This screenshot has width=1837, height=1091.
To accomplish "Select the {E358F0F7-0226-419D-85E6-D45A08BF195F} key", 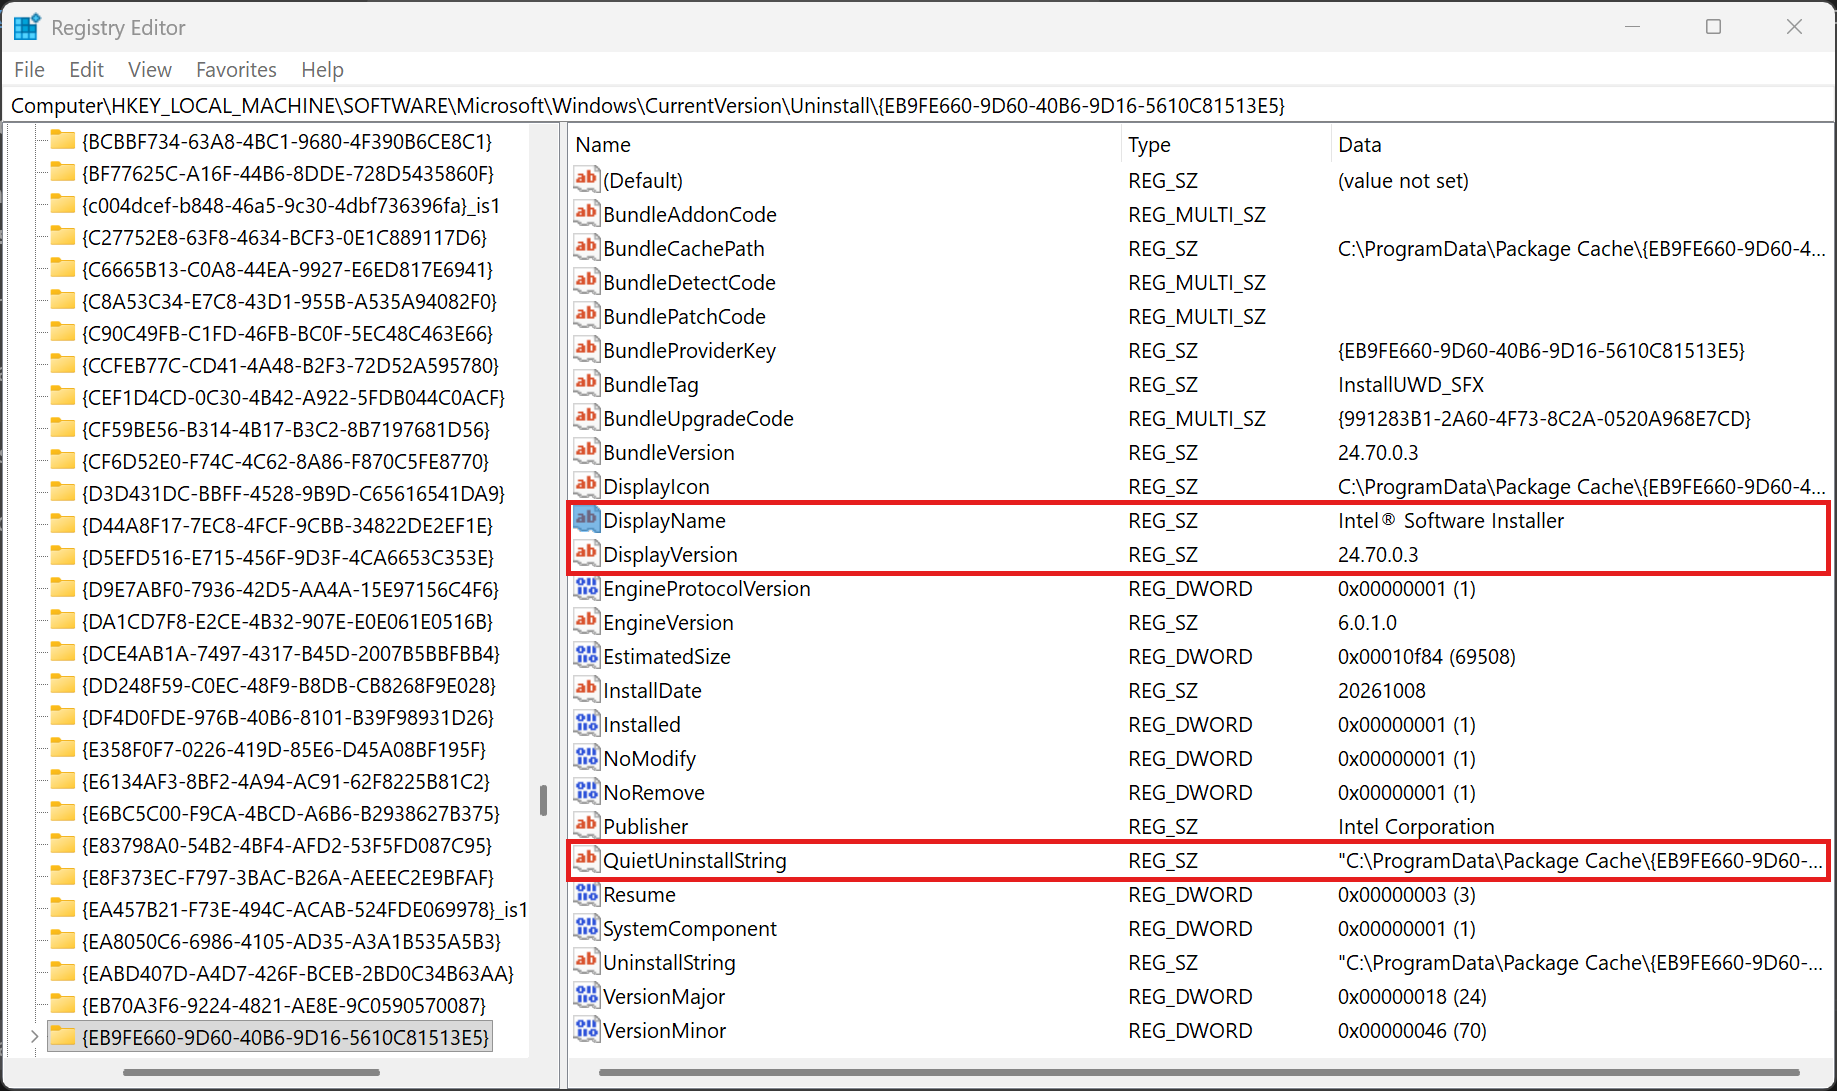I will [x=284, y=749].
